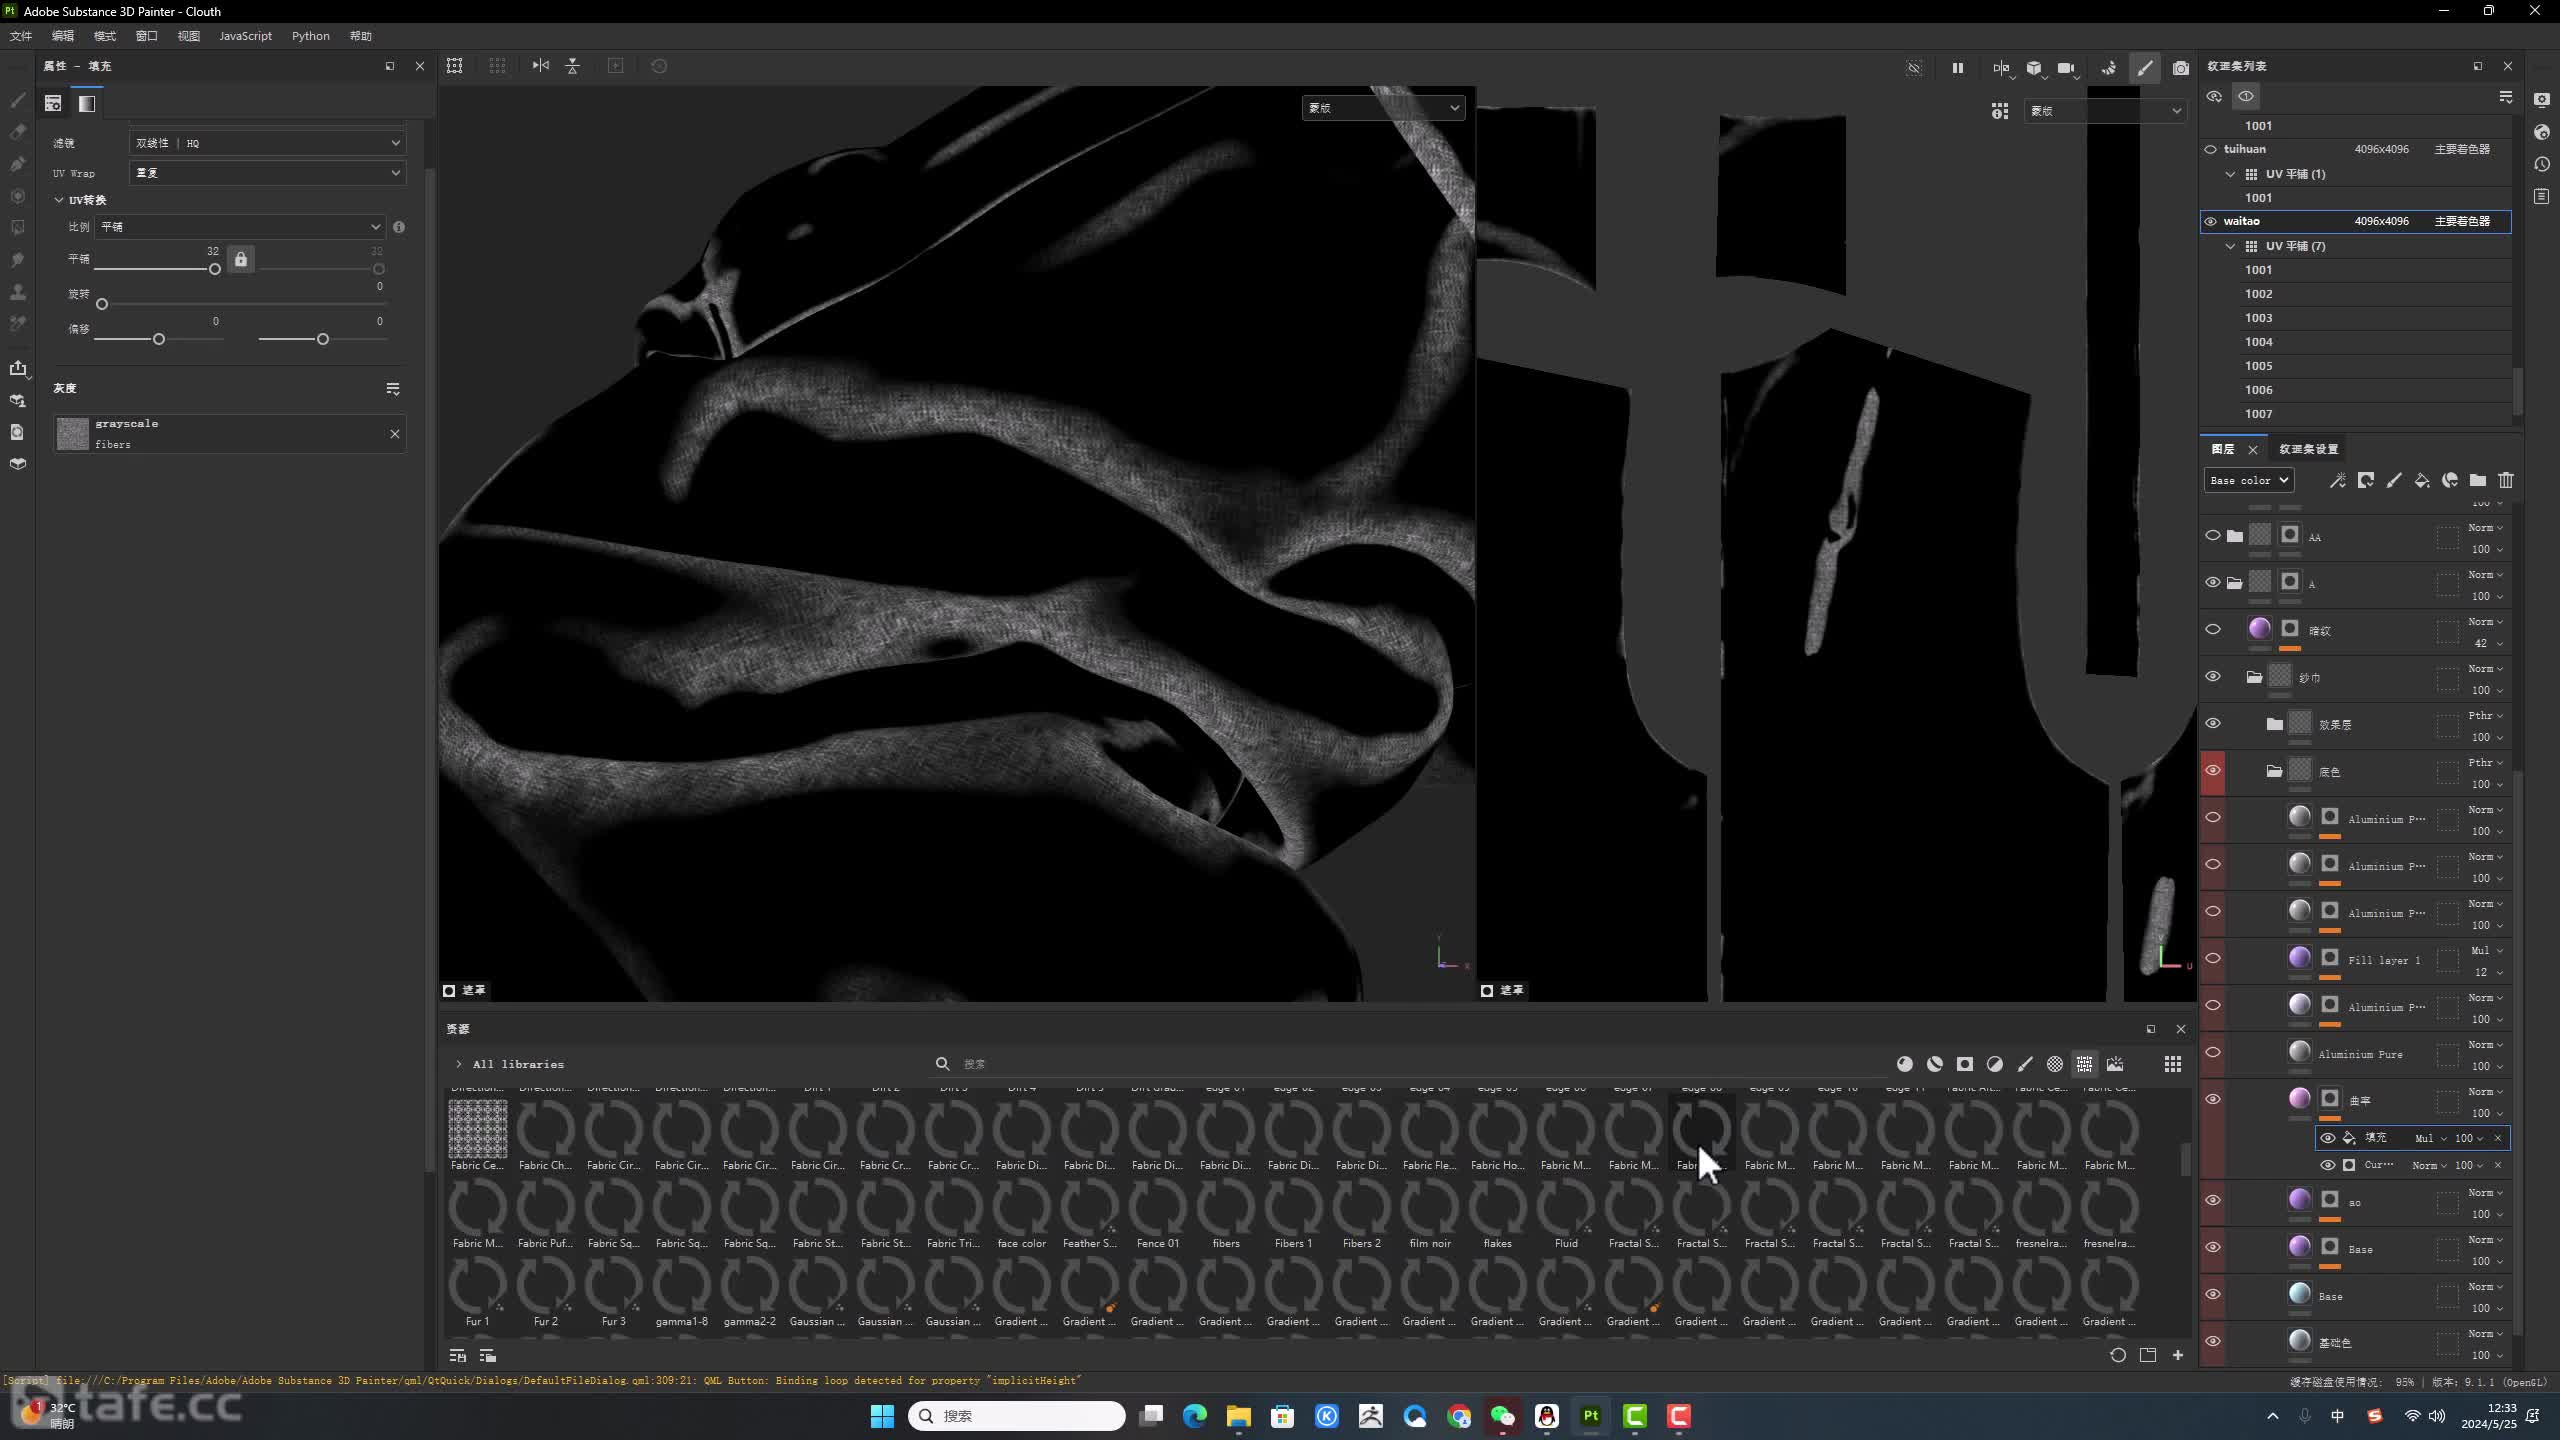This screenshot has width=2560, height=1440.
Task: Hide the 填充 fill effect
Action: pyautogui.click(x=2328, y=1138)
